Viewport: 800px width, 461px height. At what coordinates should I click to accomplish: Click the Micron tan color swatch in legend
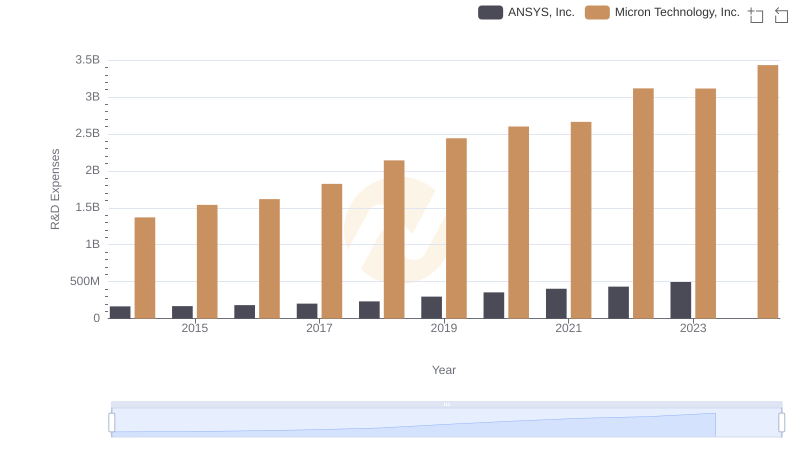597,12
